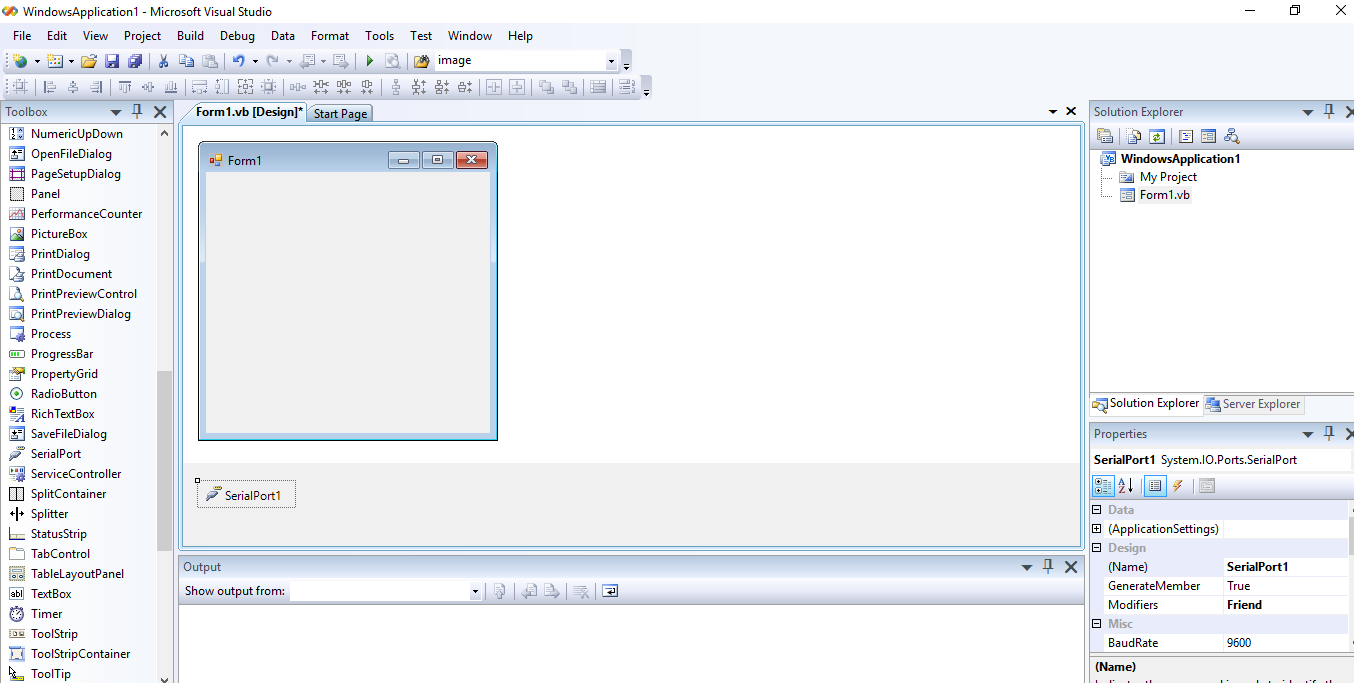The width and height of the screenshot is (1354, 683).
Task: Open Solution Explorer window position dropdown arrow
Action: coord(1308,112)
